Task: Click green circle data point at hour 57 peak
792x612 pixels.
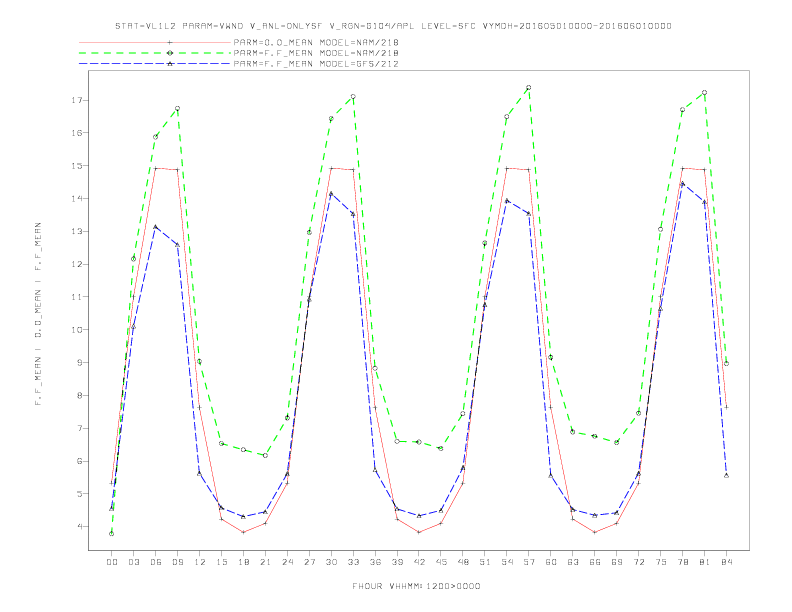Action: [x=529, y=88]
